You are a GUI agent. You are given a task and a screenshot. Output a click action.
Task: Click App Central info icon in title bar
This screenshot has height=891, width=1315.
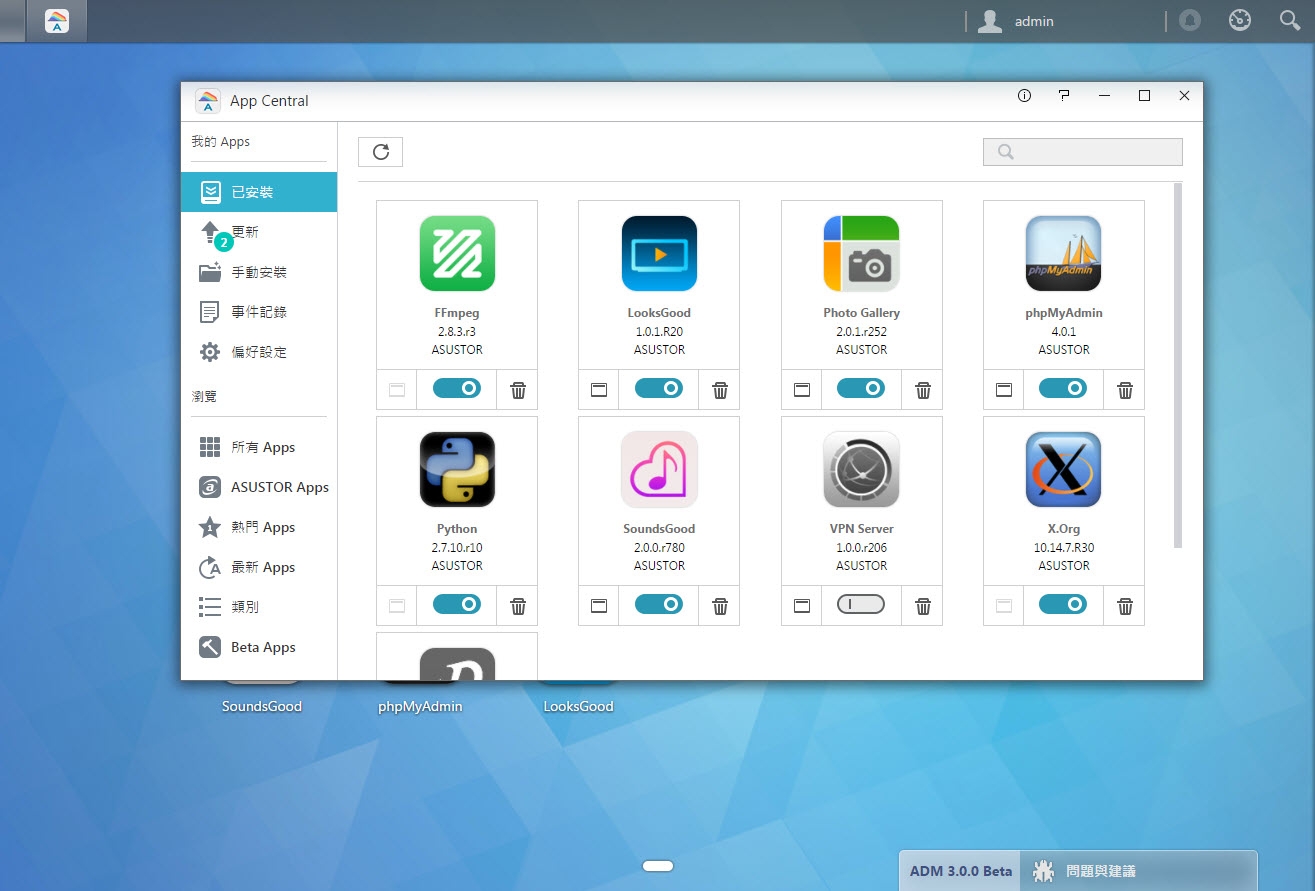click(1024, 96)
